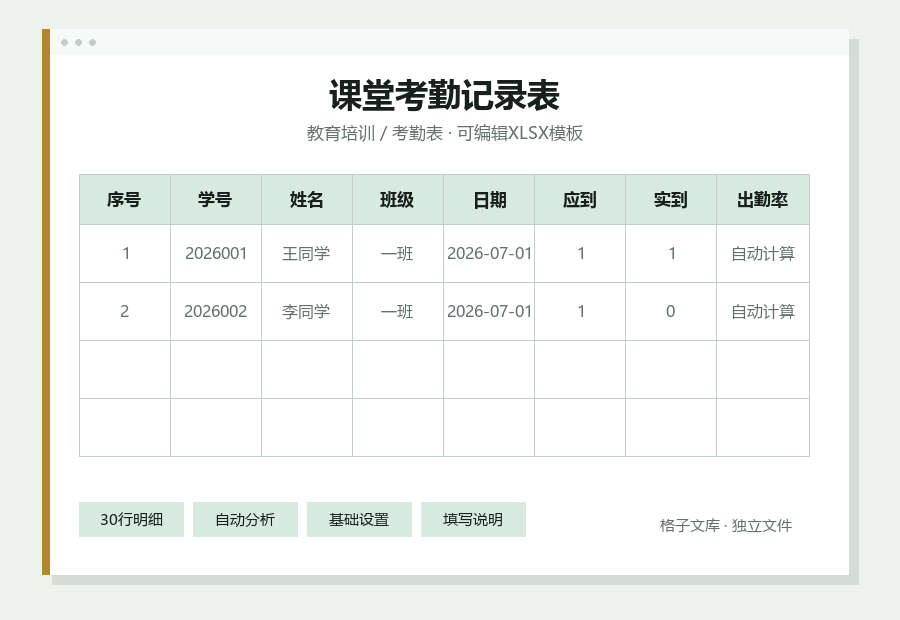Open the 填写说明 tag
This screenshot has height=620, width=900.
click(x=473, y=520)
